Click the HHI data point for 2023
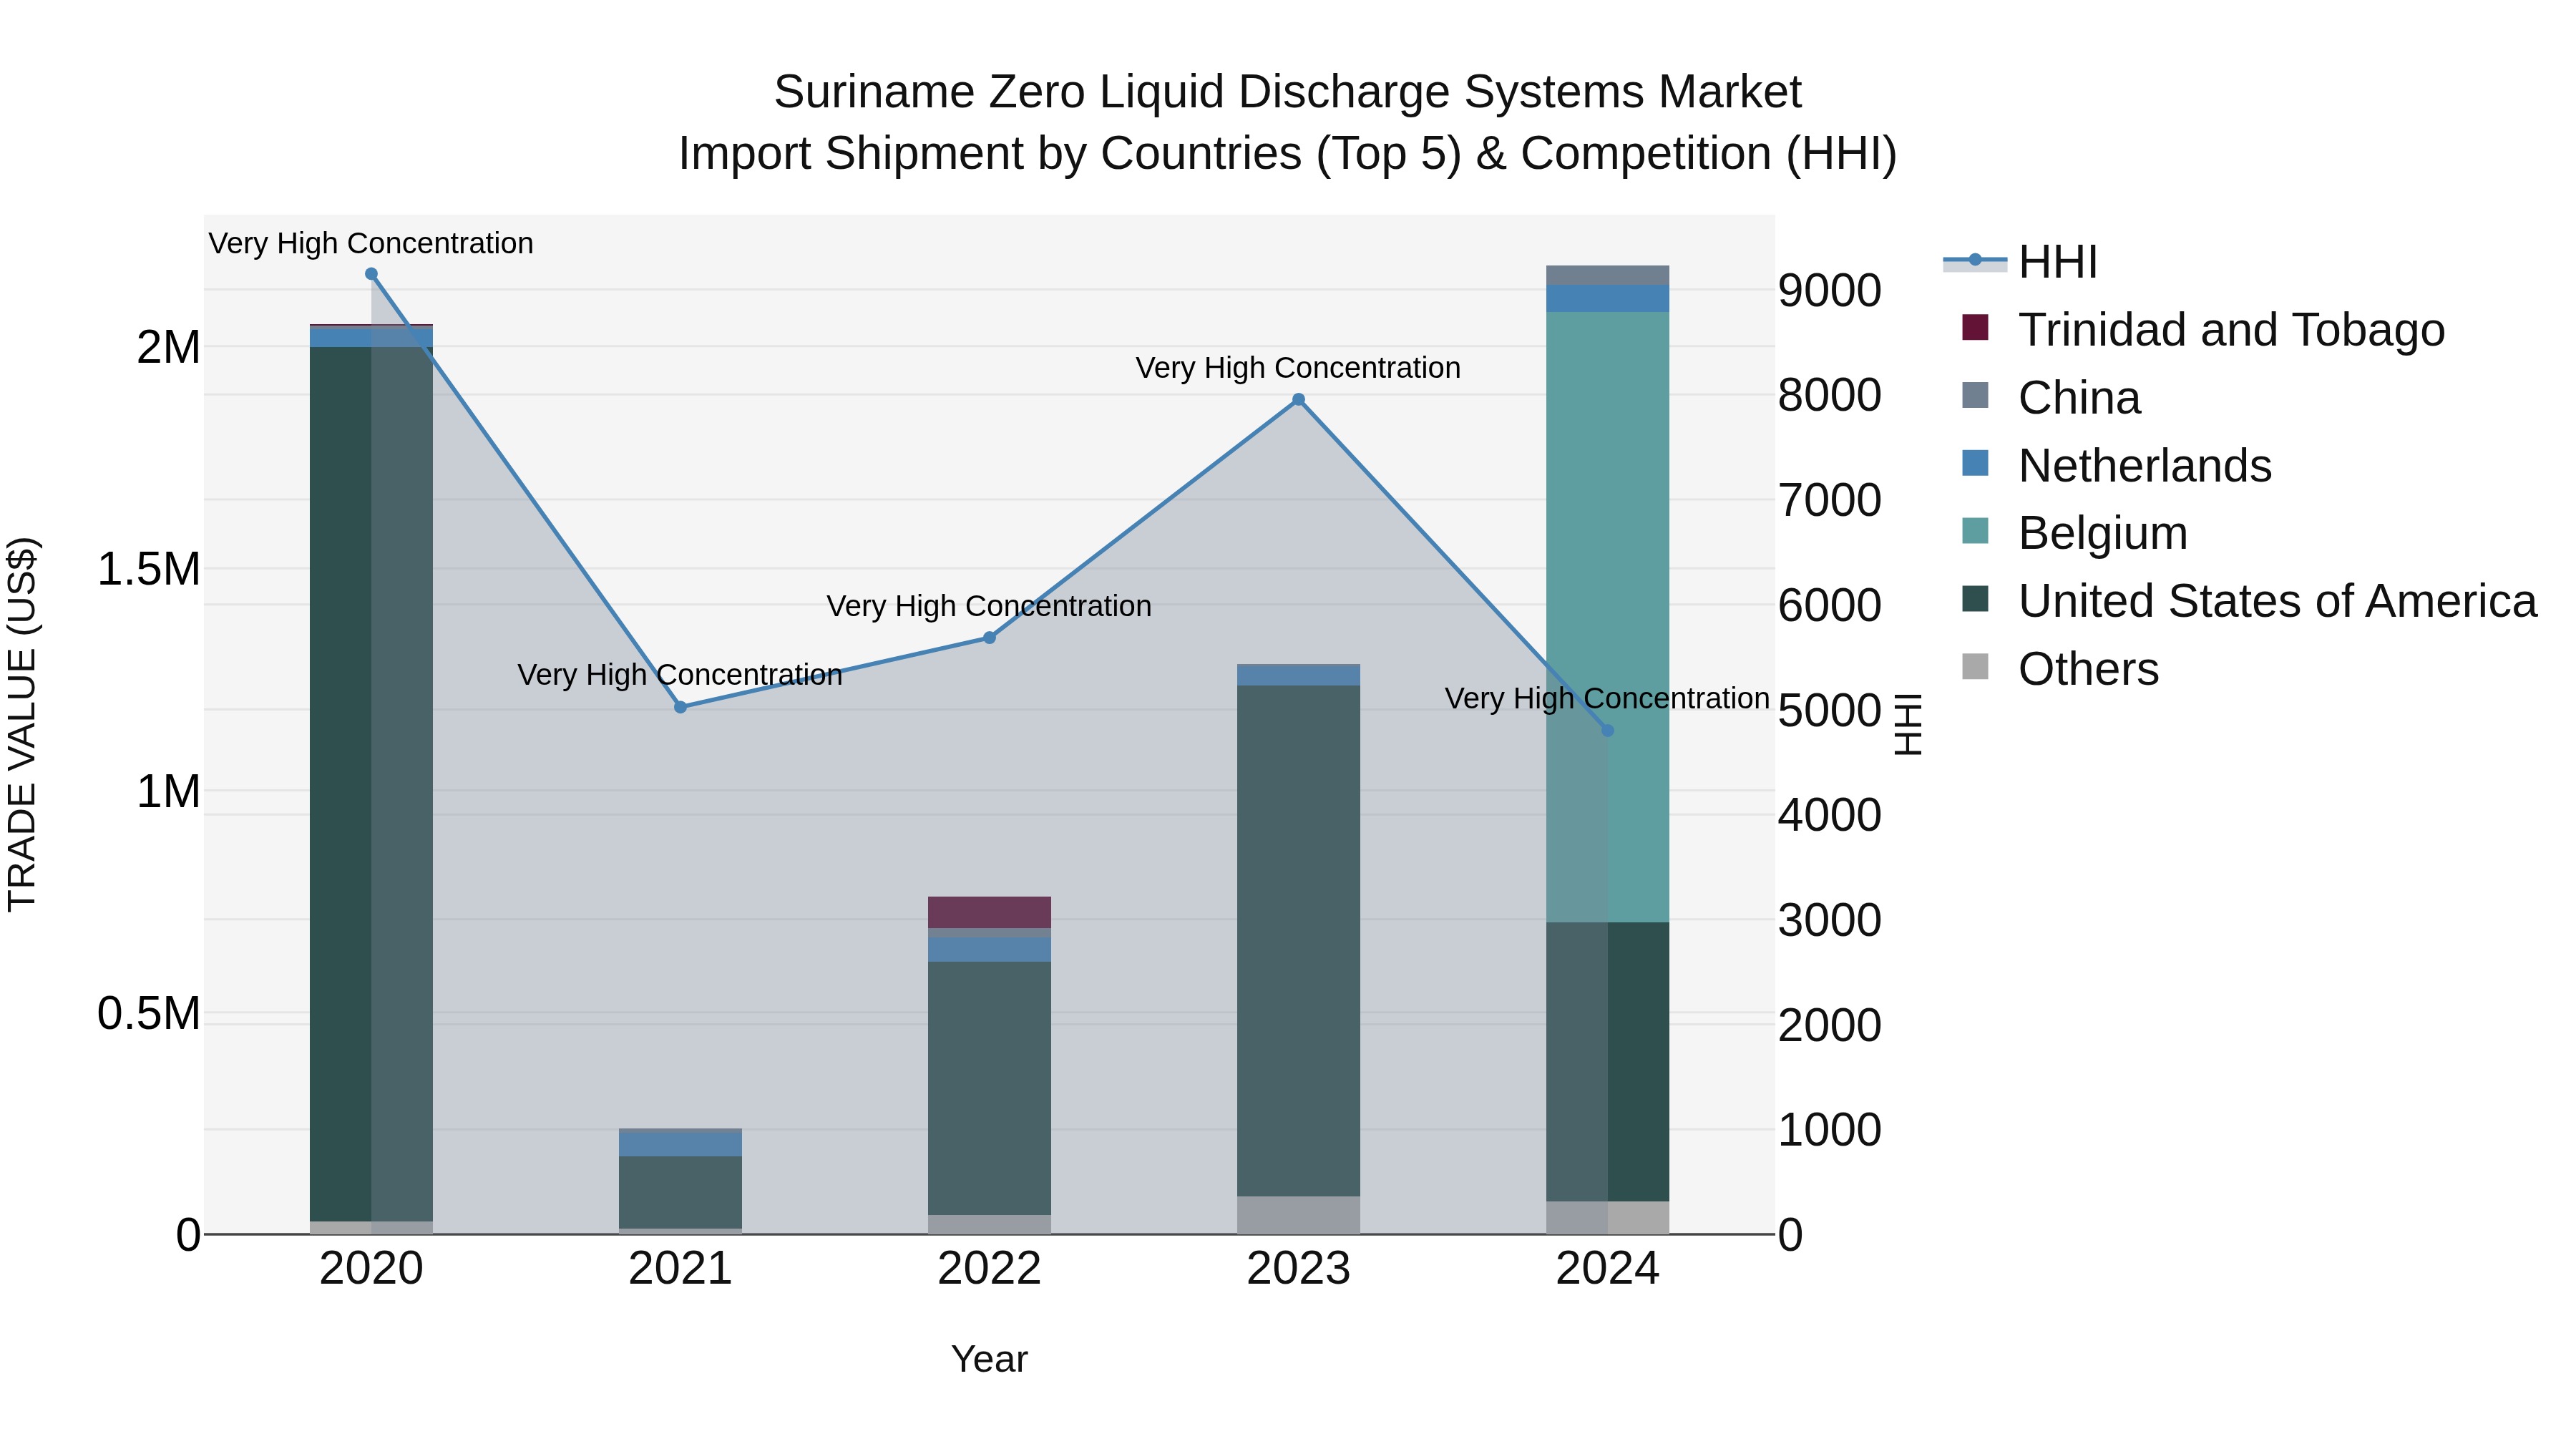Viewport: 2576px width, 1449px height. [1298, 400]
